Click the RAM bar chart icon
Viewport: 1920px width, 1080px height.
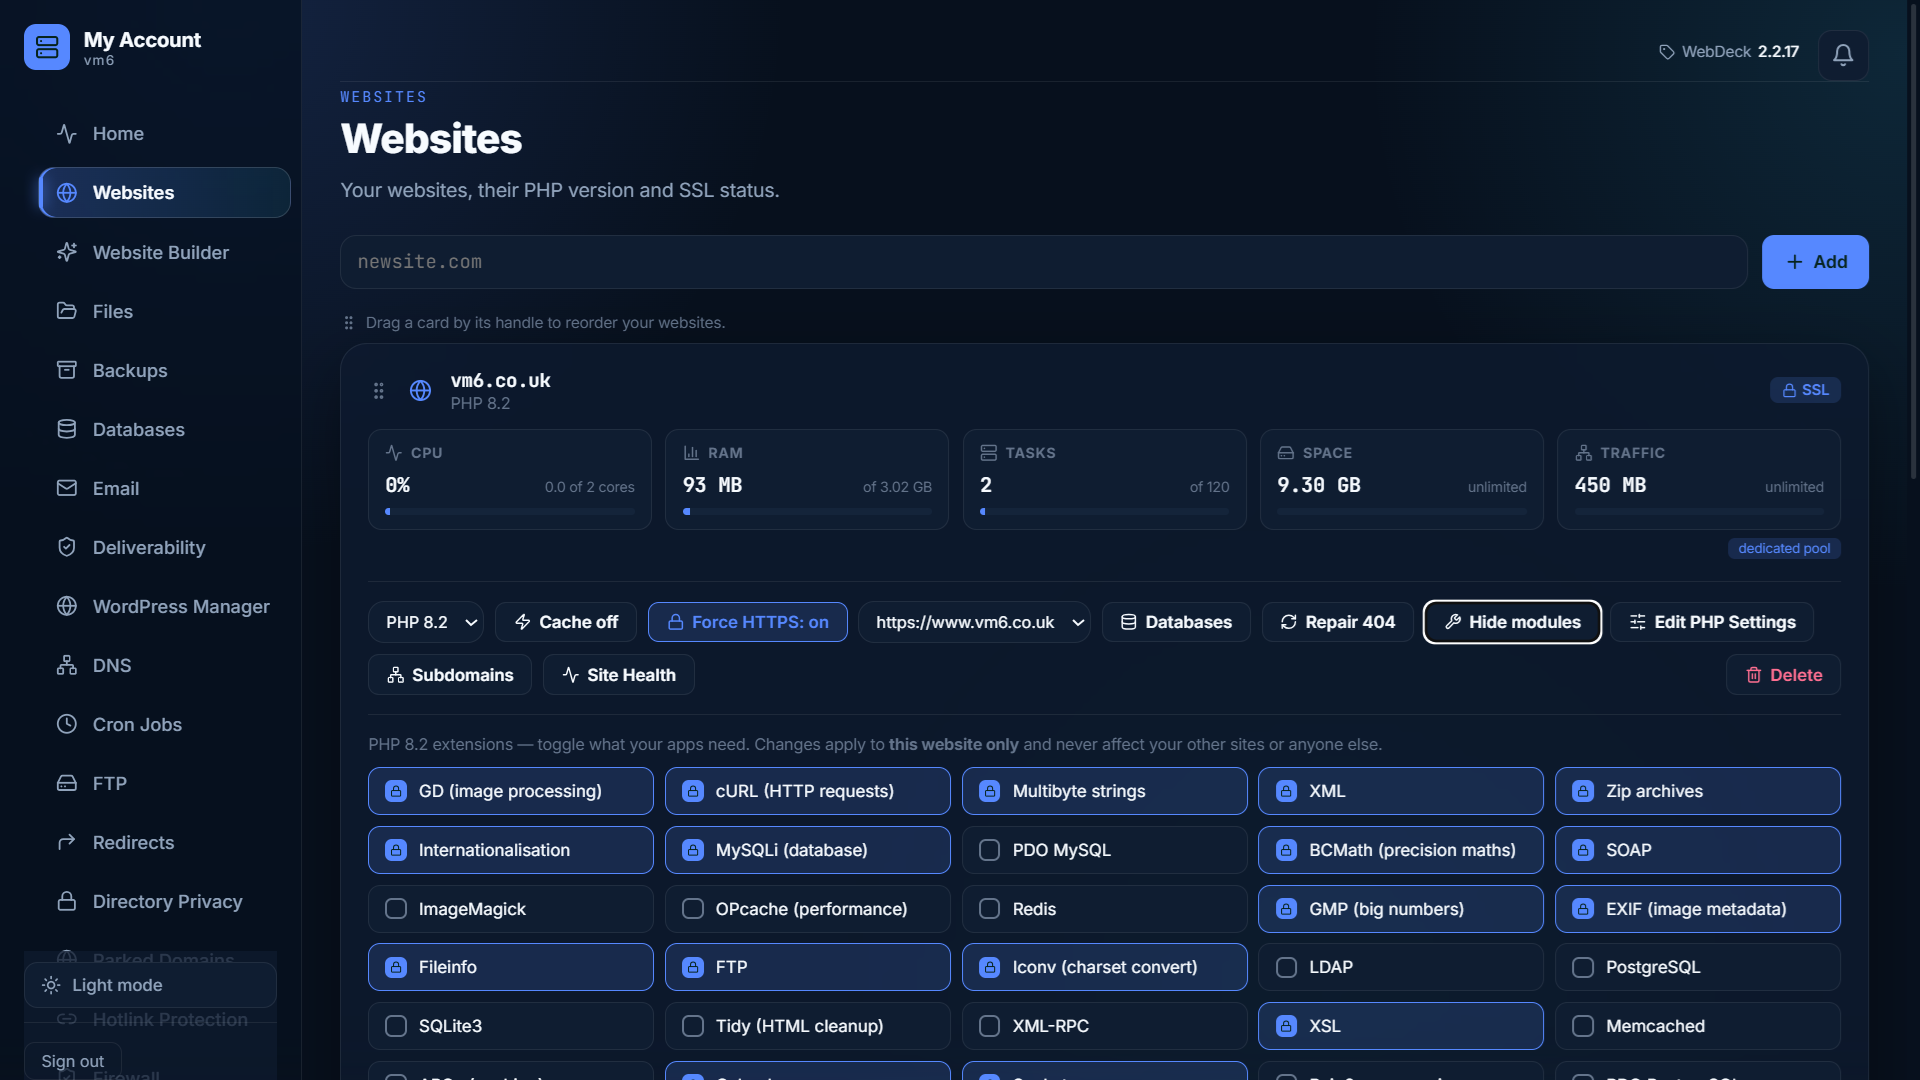(691, 453)
